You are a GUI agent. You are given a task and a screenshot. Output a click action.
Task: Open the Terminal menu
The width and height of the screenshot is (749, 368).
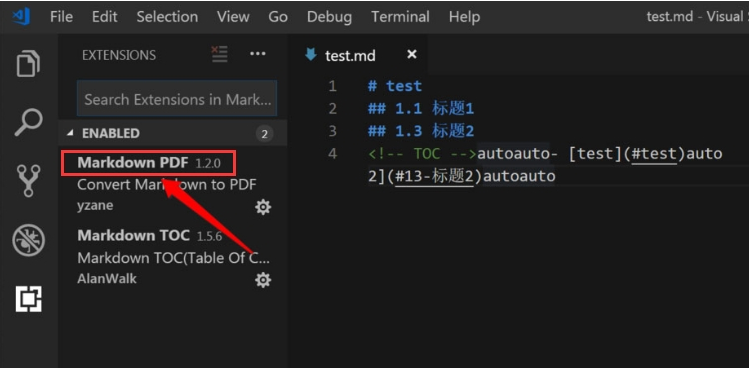coord(400,17)
